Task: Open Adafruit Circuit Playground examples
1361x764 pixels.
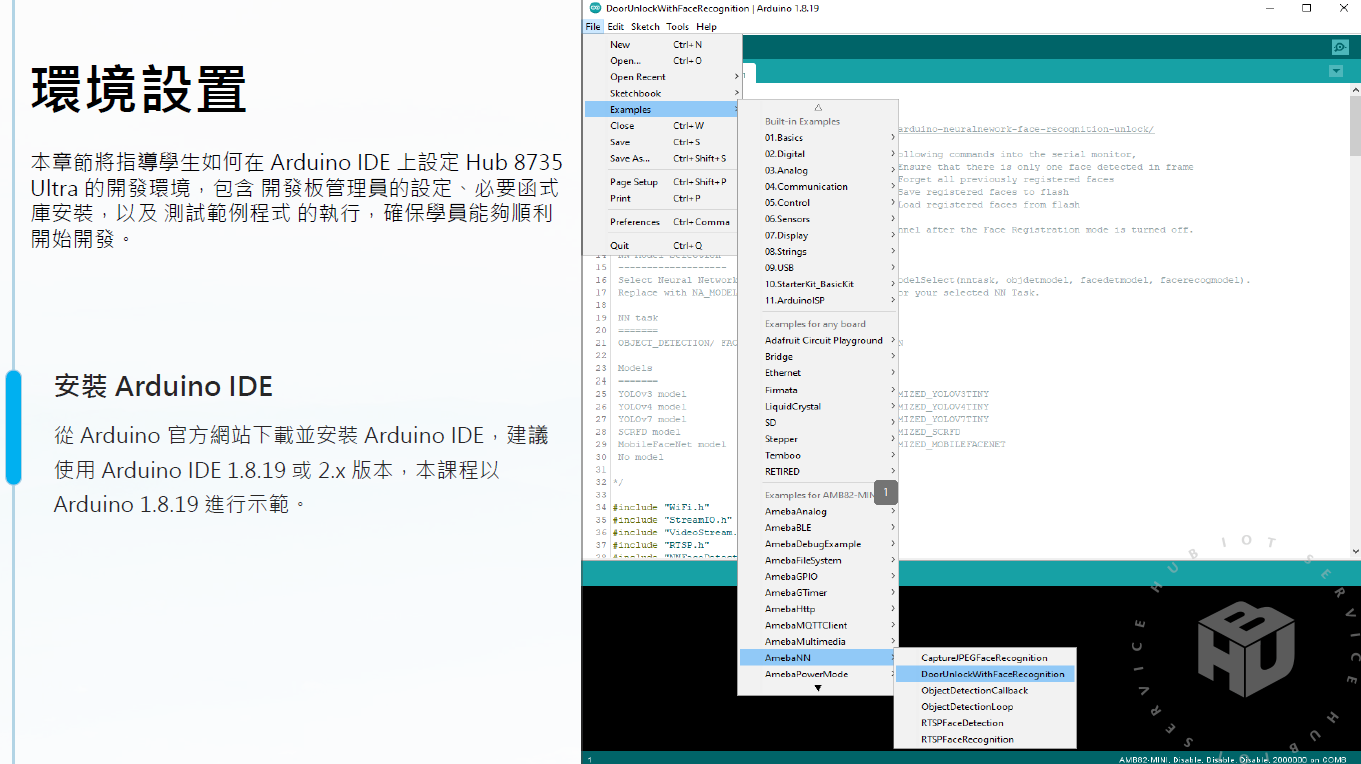Action: coord(818,340)
